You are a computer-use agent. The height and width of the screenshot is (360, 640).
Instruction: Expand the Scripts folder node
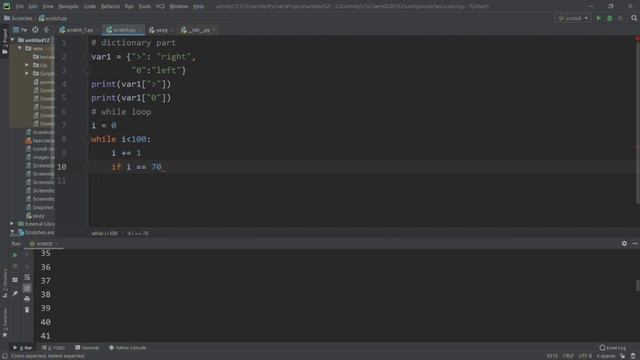[27, 73]
